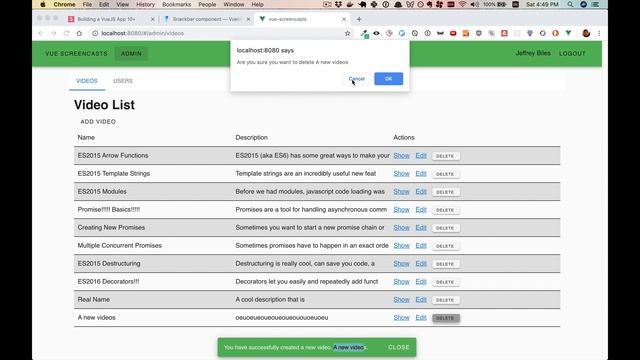Open the Vue devtools extension icon
Image resolution: width=640 pixels, height=360 pixels.
point(568,33)
